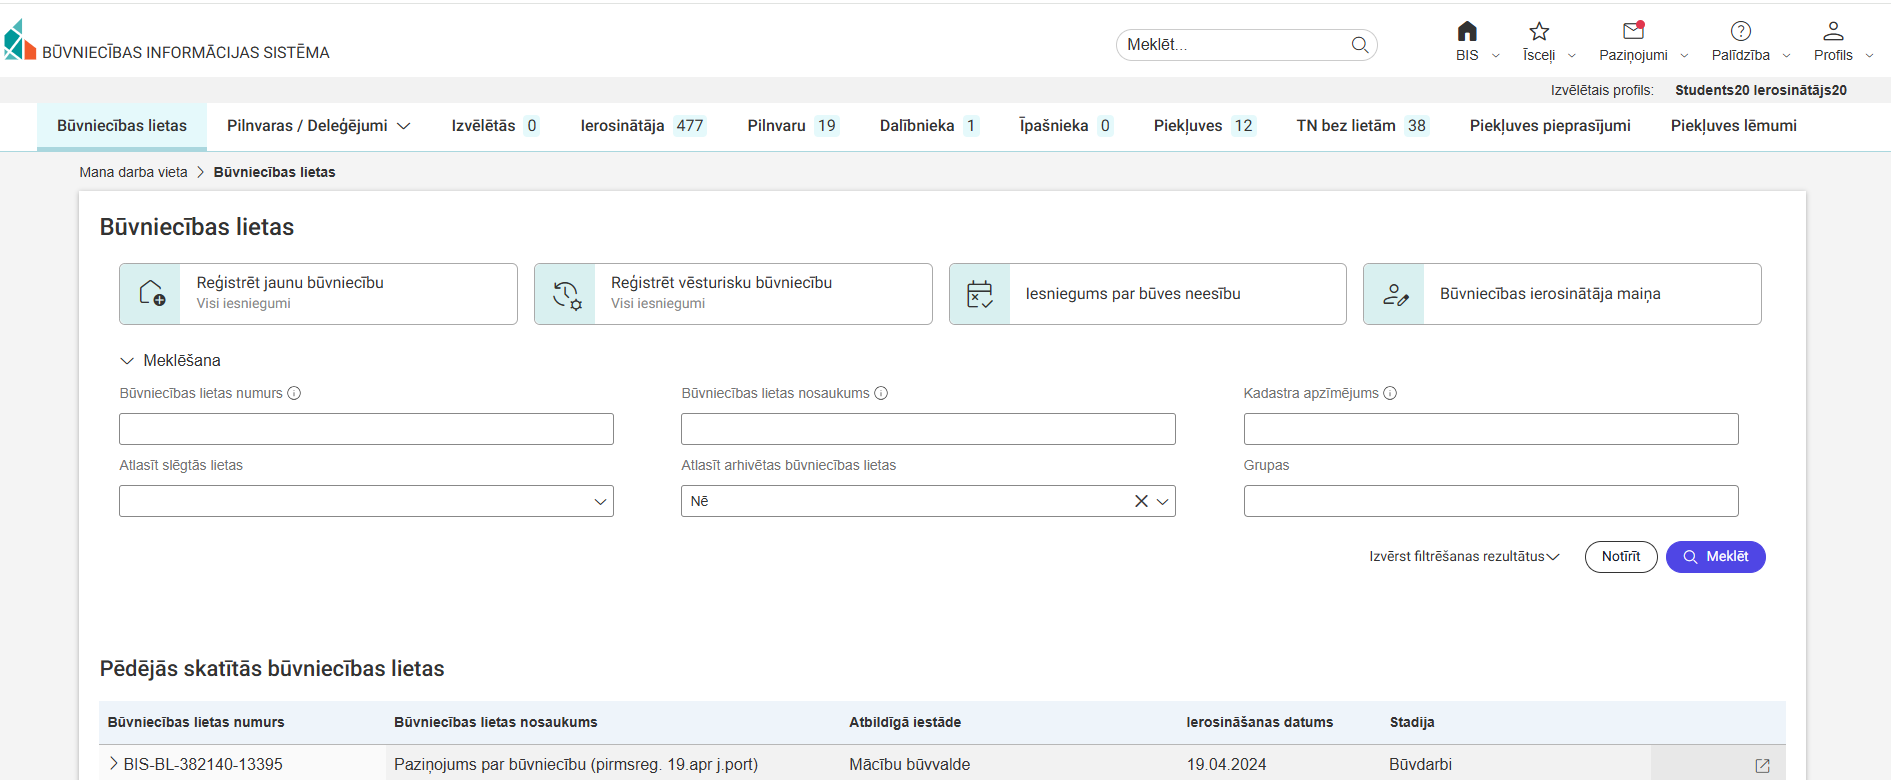Click the Būvniecības lietas nosaukums input field
1891x780 pixels.
point(927,429)
